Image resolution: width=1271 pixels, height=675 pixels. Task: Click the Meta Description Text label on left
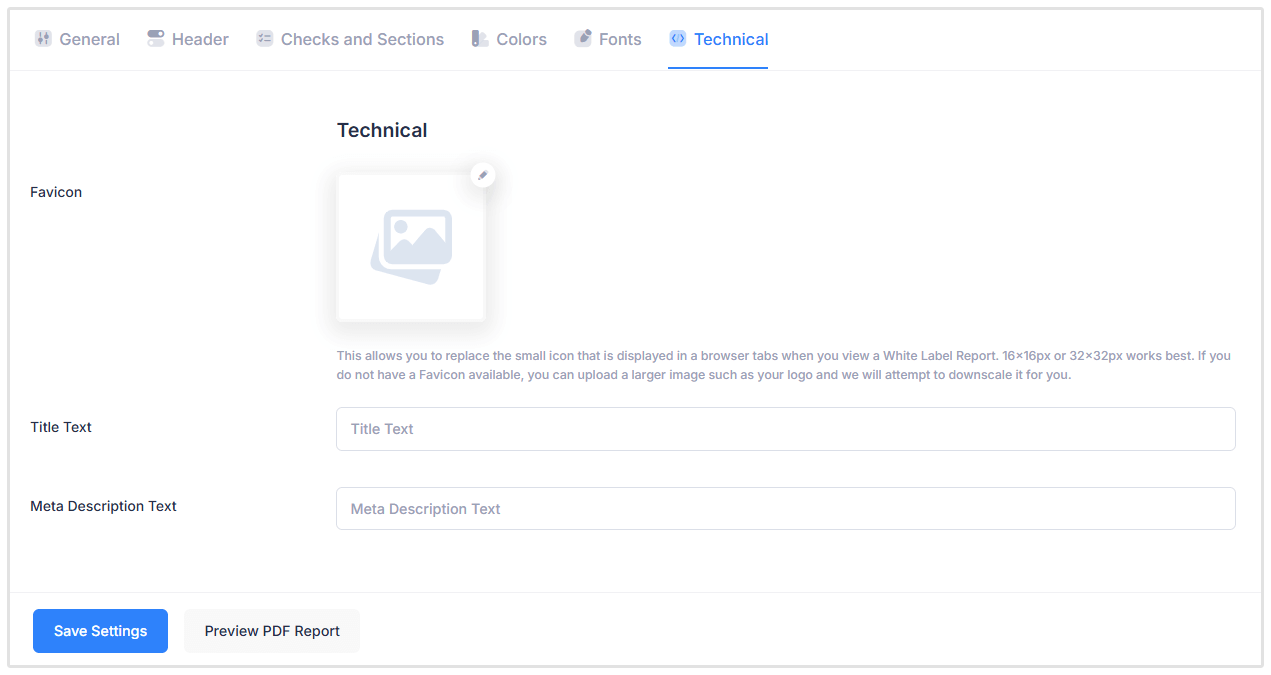click(x=103, y=506)
